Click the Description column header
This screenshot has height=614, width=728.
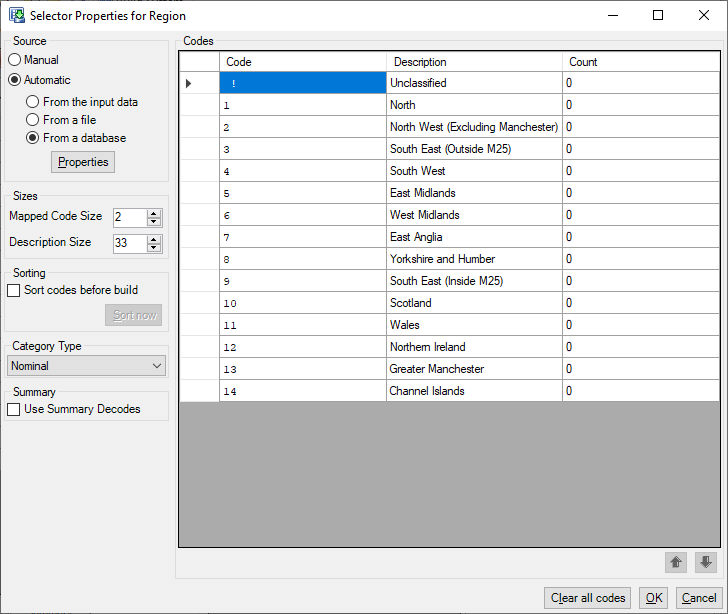(x=474, y=62)
